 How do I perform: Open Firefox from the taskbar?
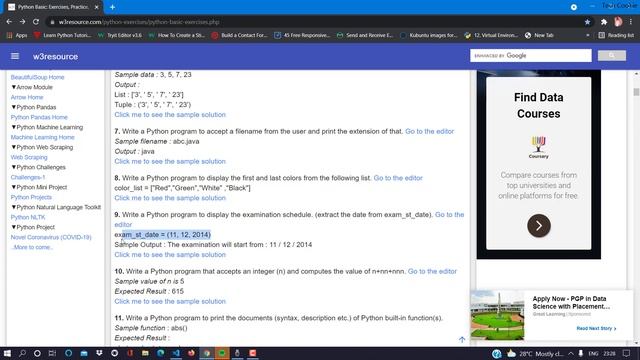[x=191, y=353]
